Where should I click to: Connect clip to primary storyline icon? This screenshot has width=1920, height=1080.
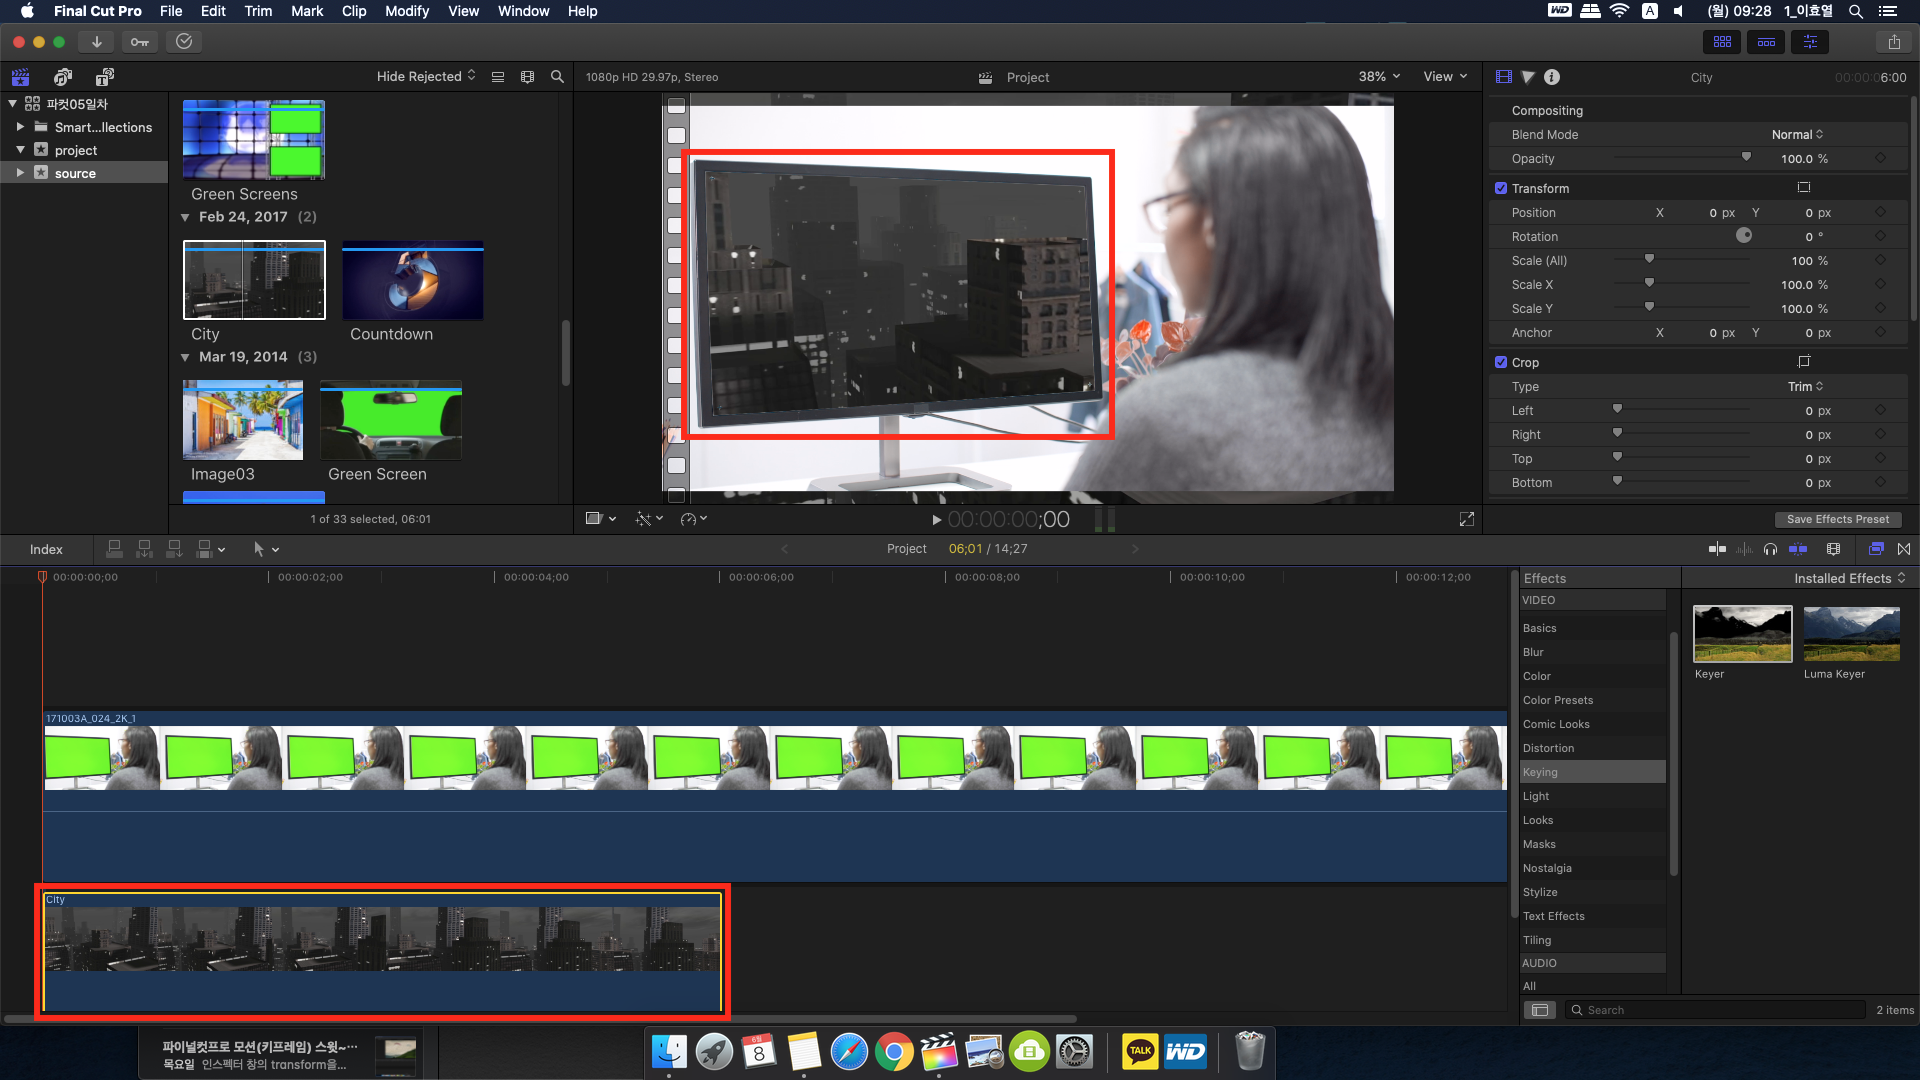click(115, 549)
